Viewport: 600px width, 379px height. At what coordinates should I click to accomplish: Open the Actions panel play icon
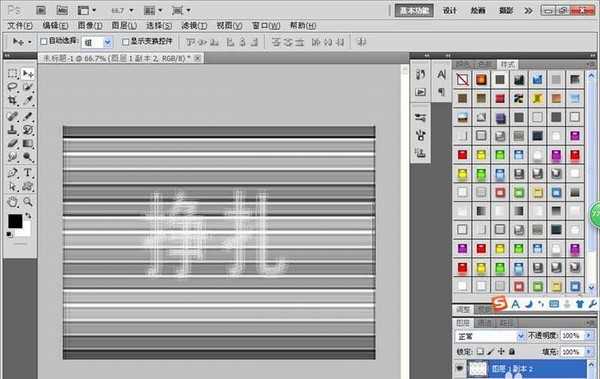[421, 92]
